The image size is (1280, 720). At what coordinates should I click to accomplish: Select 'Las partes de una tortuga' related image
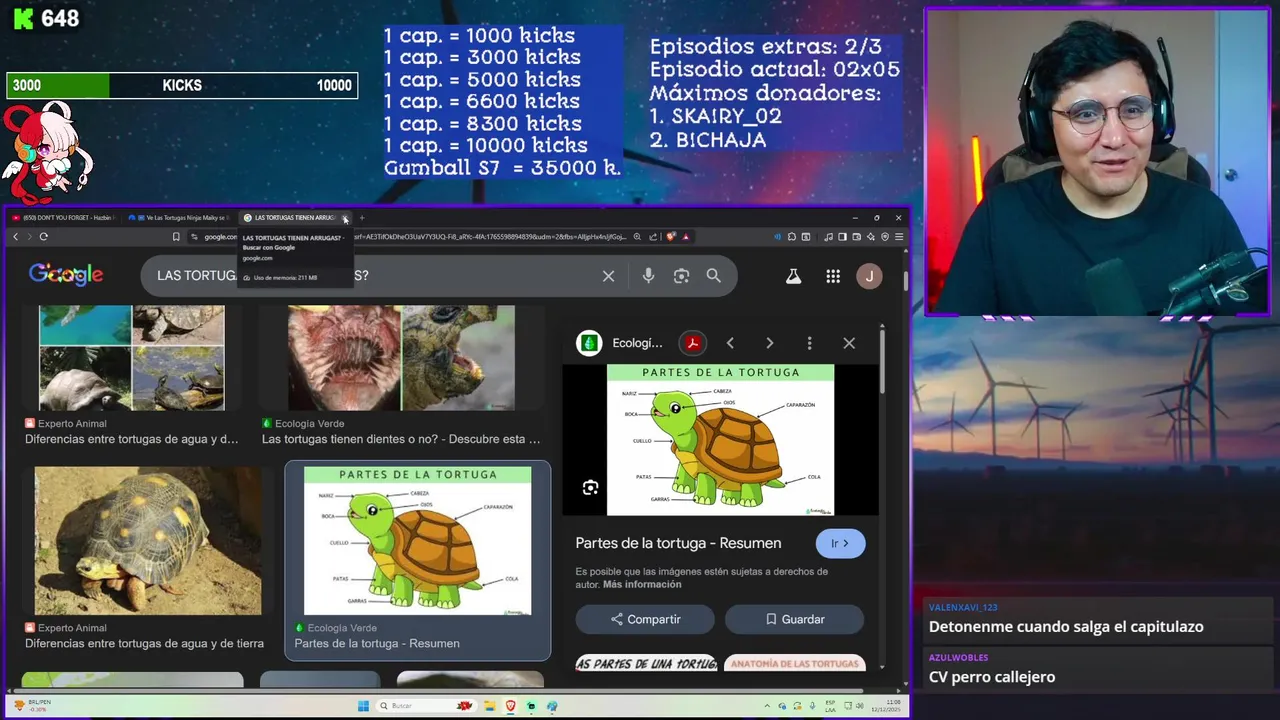pyautogui.click(x=646, y=663)
